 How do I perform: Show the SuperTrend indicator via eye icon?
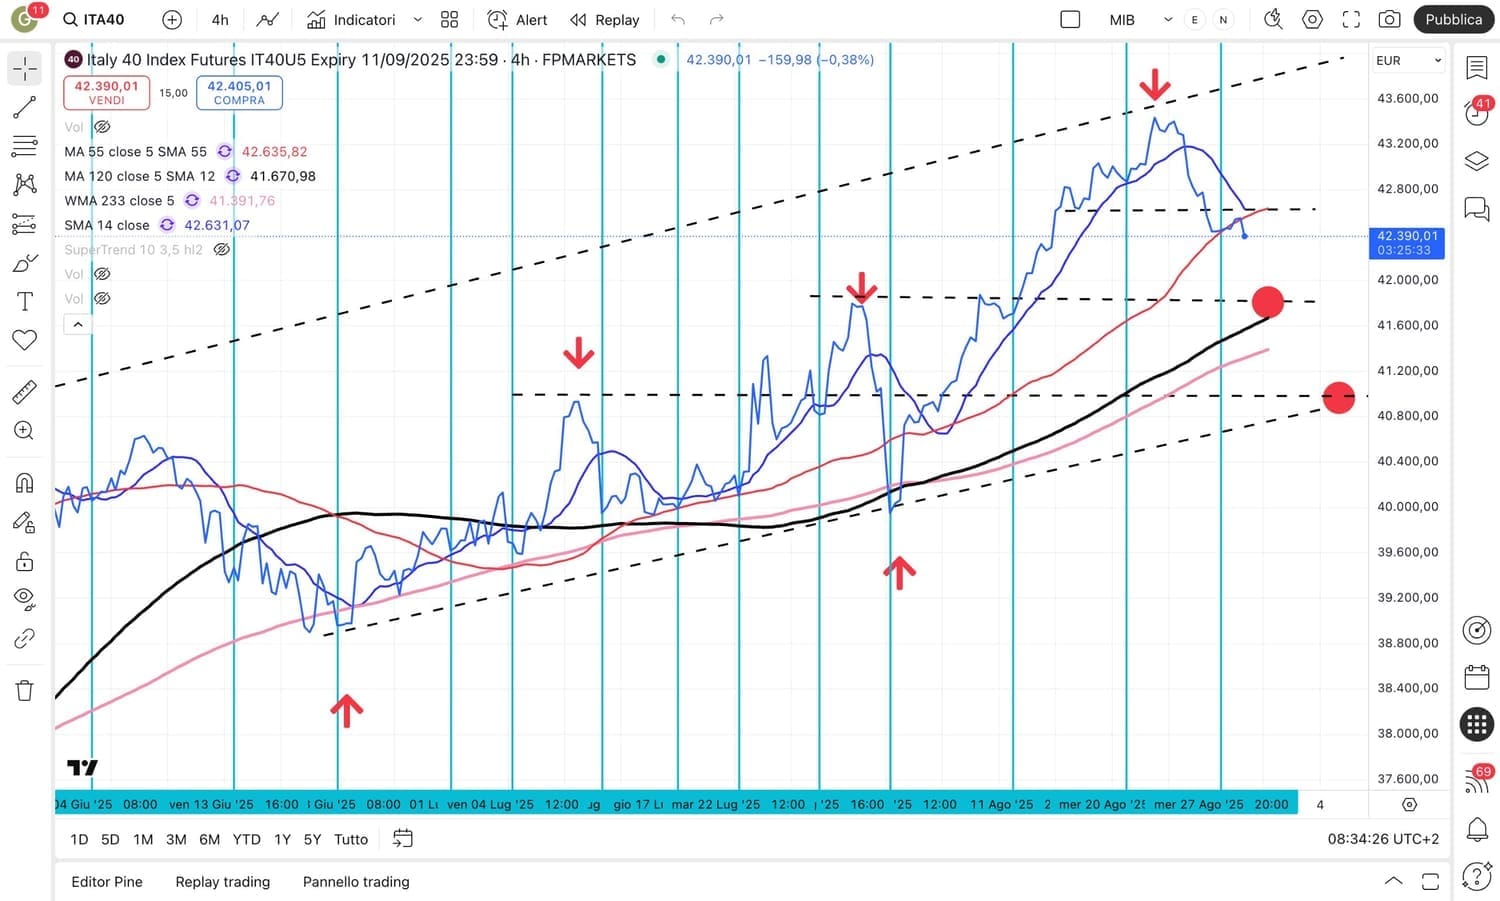coord(222,250)
